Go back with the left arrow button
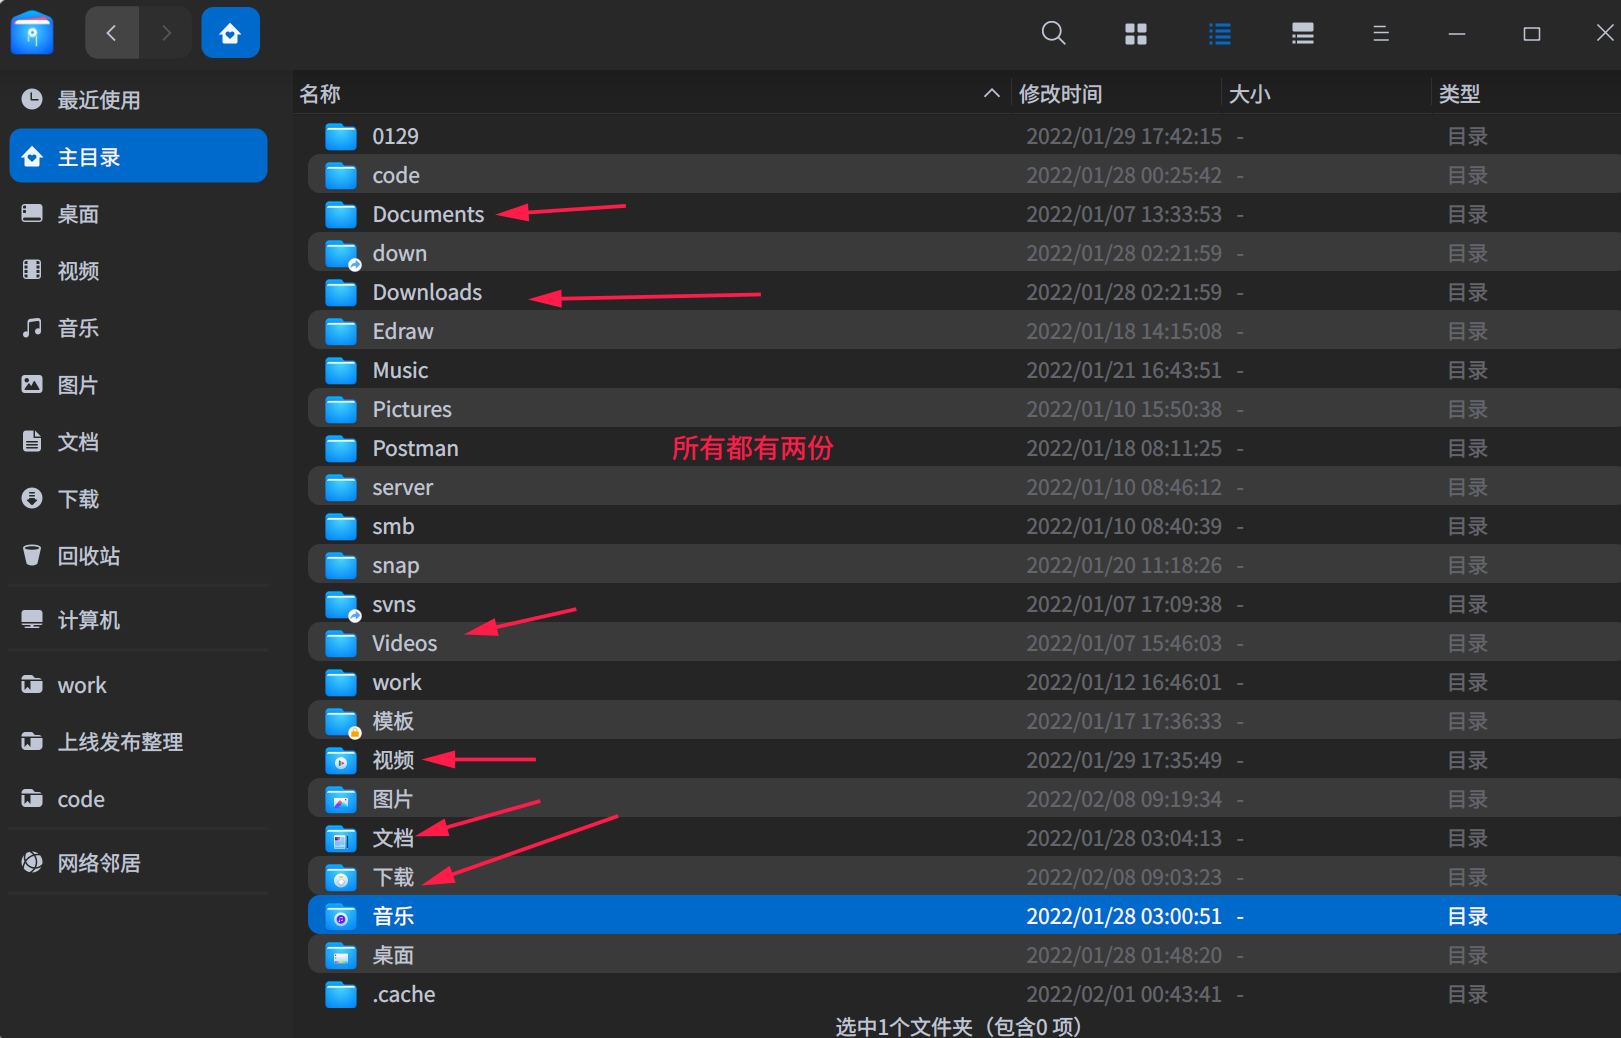 coord(111,33)
